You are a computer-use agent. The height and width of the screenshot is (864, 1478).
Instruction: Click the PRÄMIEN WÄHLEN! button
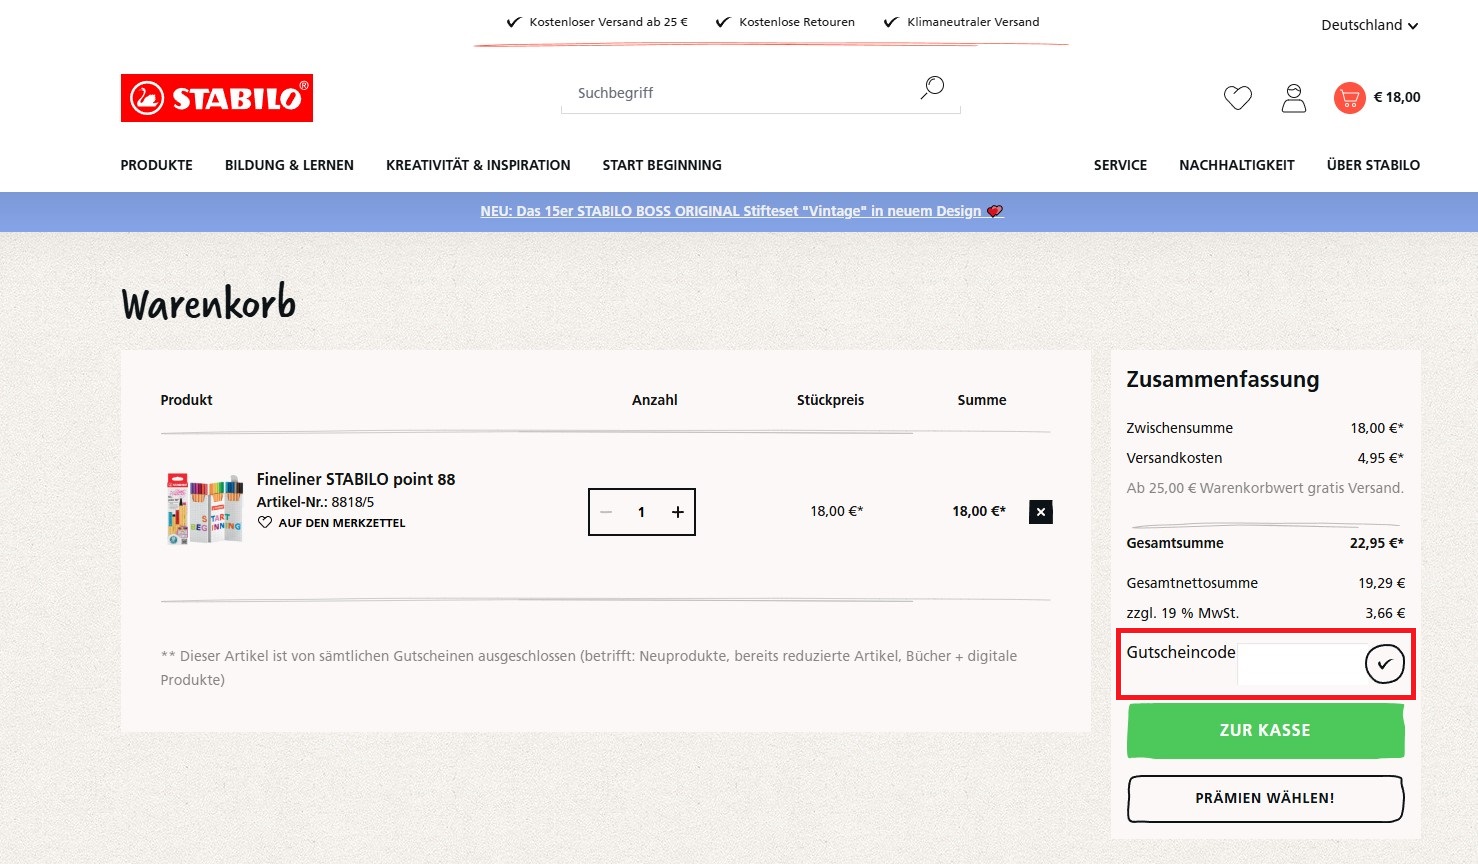pyautogui.click(x=1265, y=798)
